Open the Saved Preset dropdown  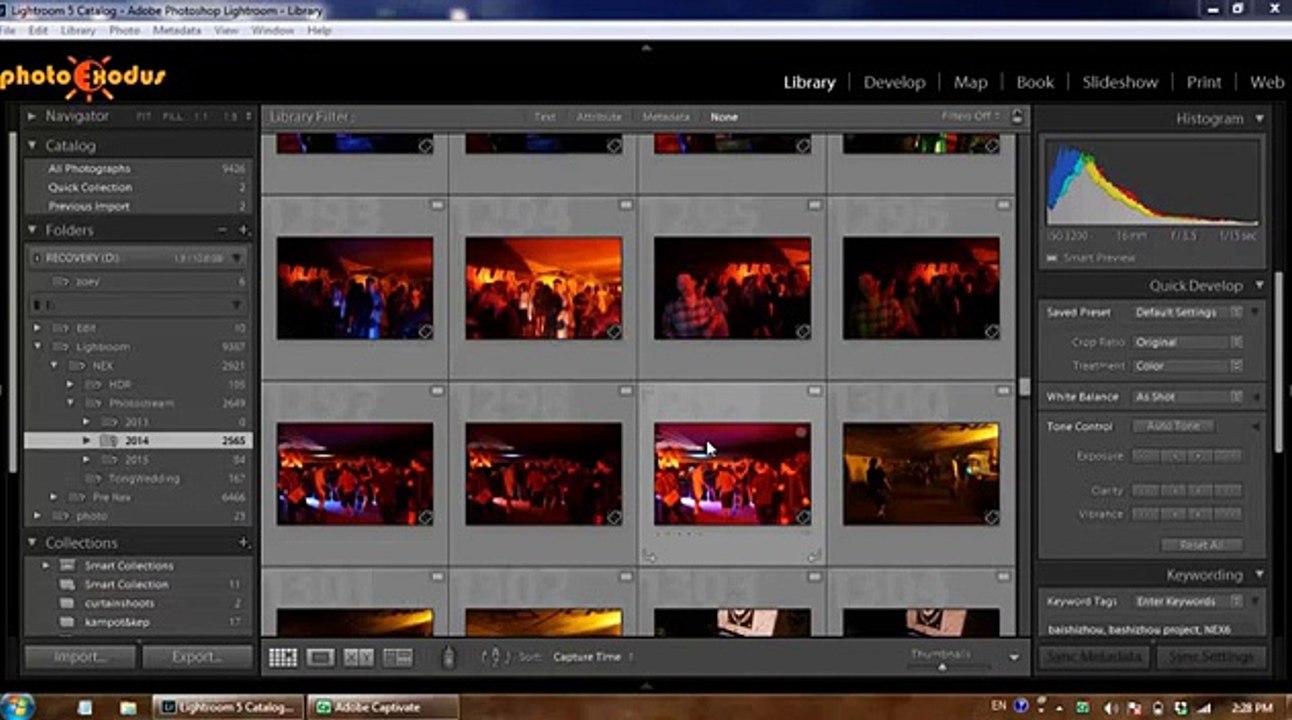1188,312
